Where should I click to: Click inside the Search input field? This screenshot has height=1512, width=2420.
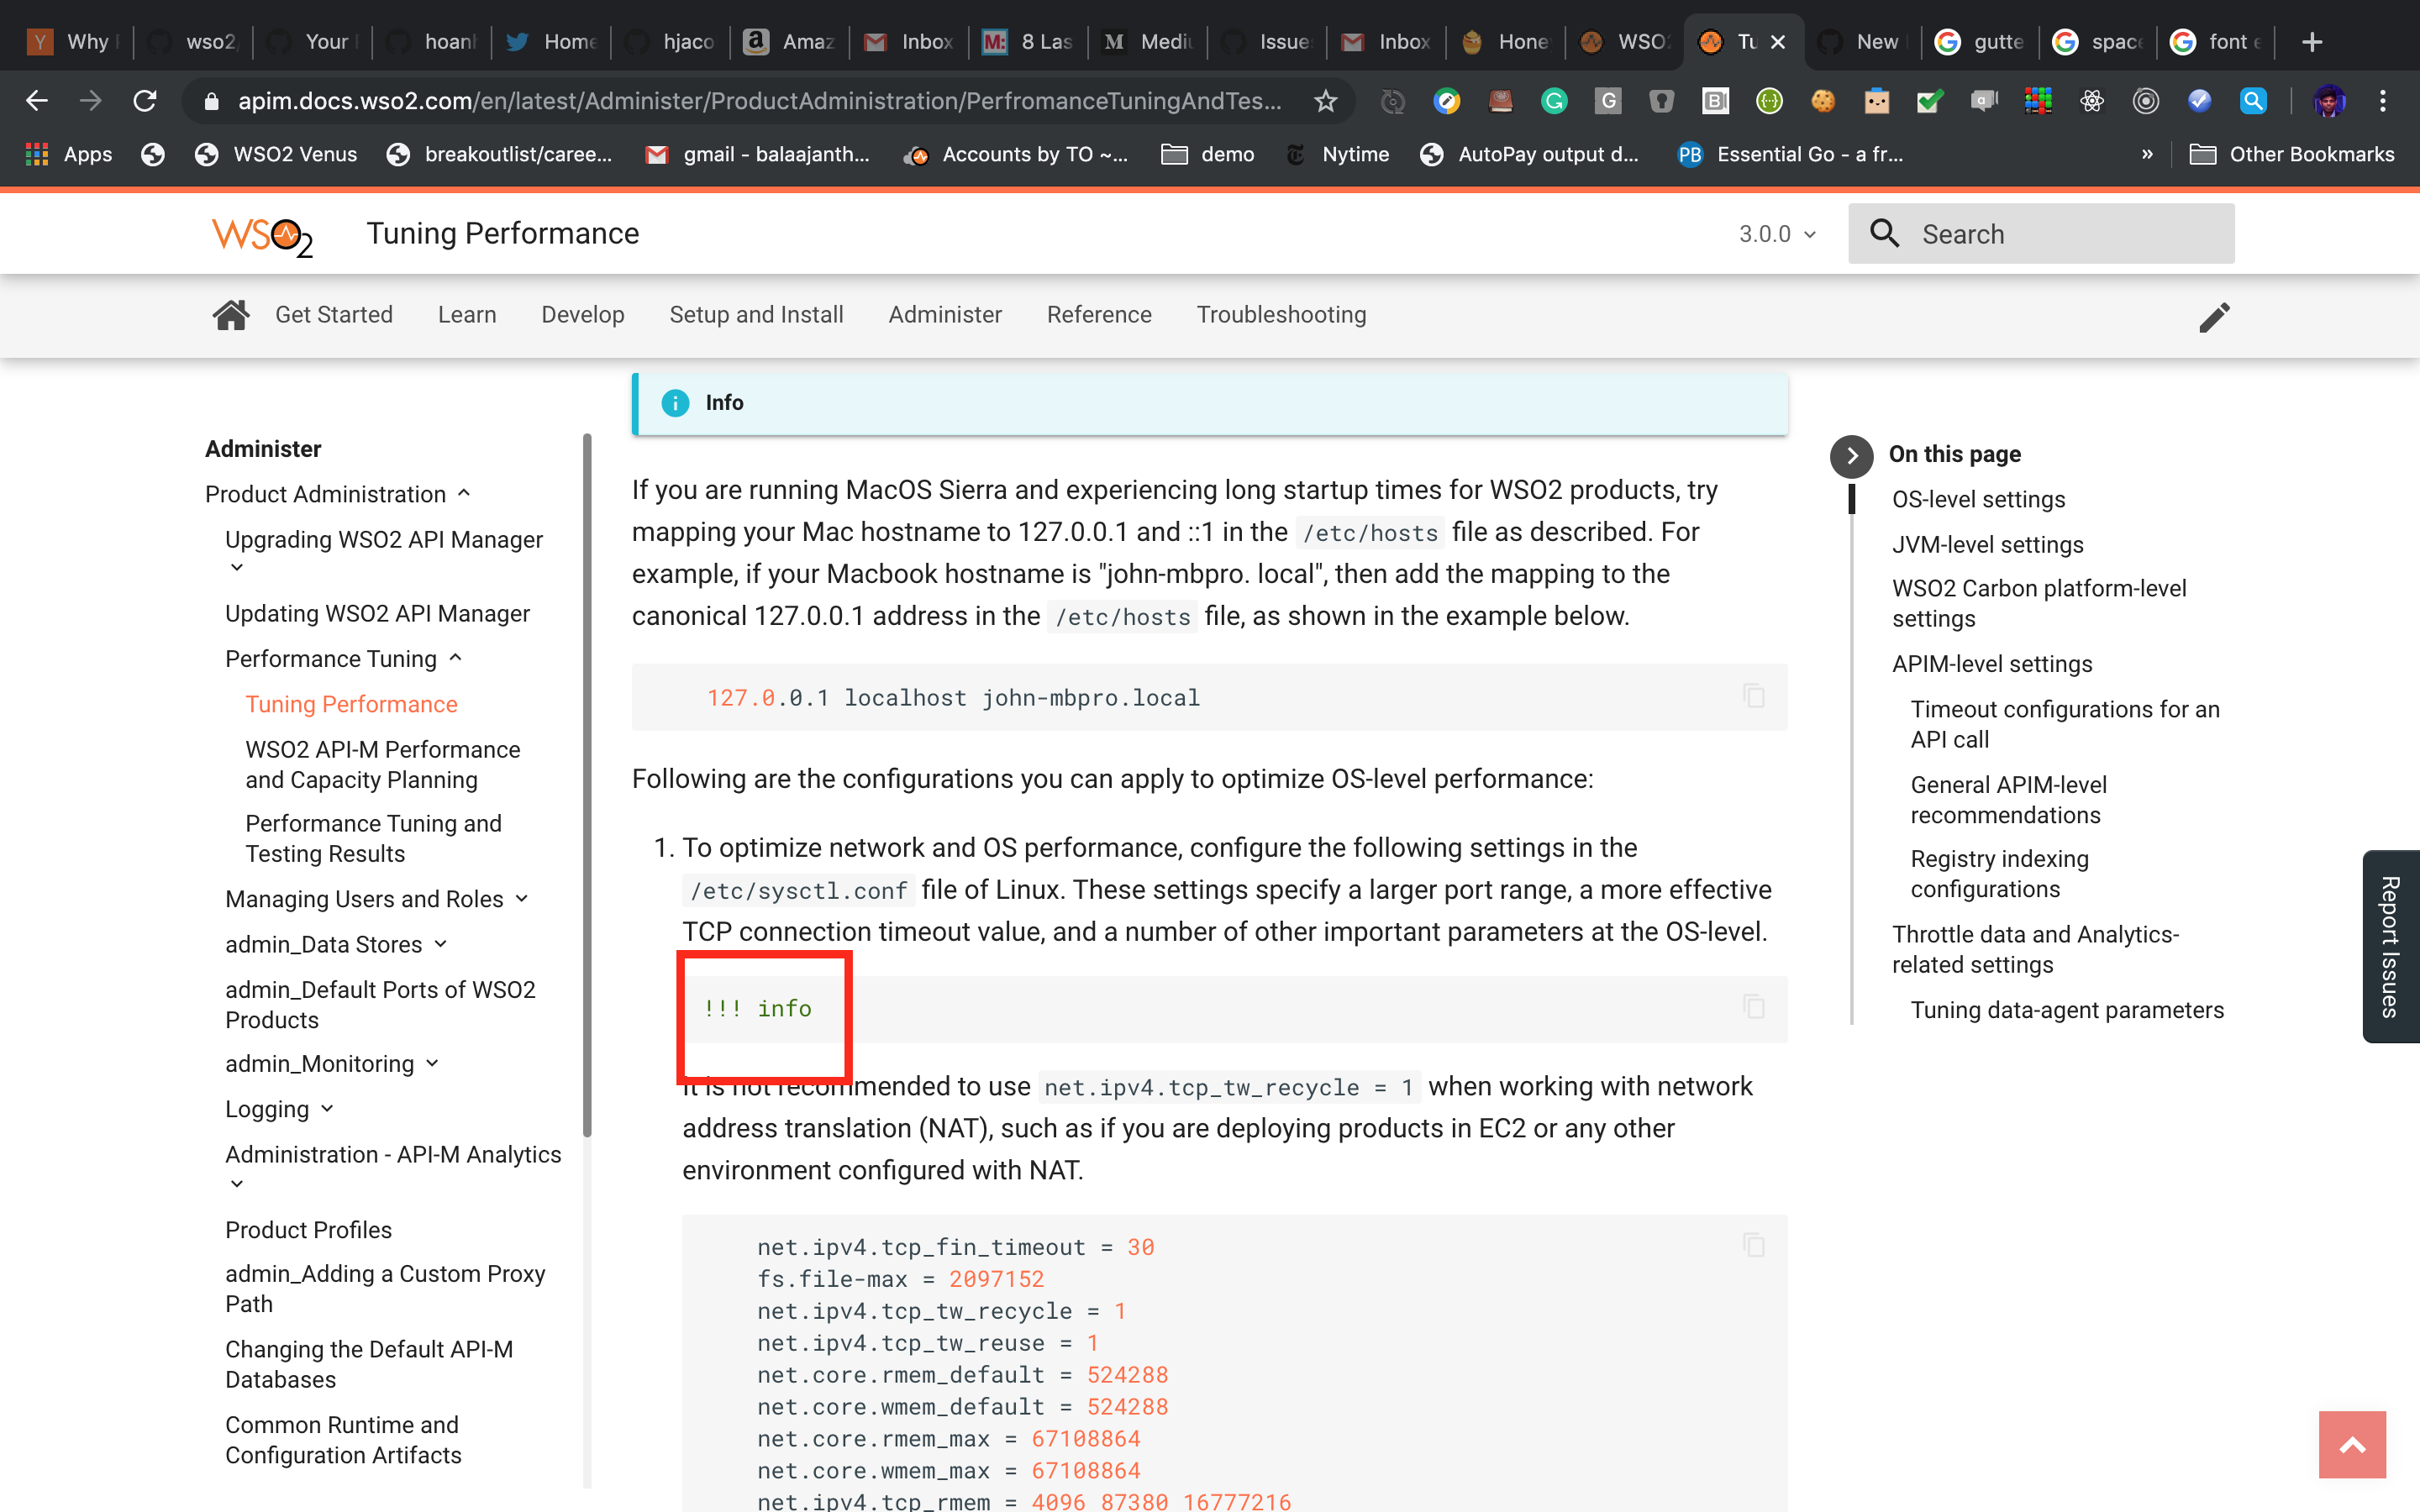click(x=2050, y=233)
